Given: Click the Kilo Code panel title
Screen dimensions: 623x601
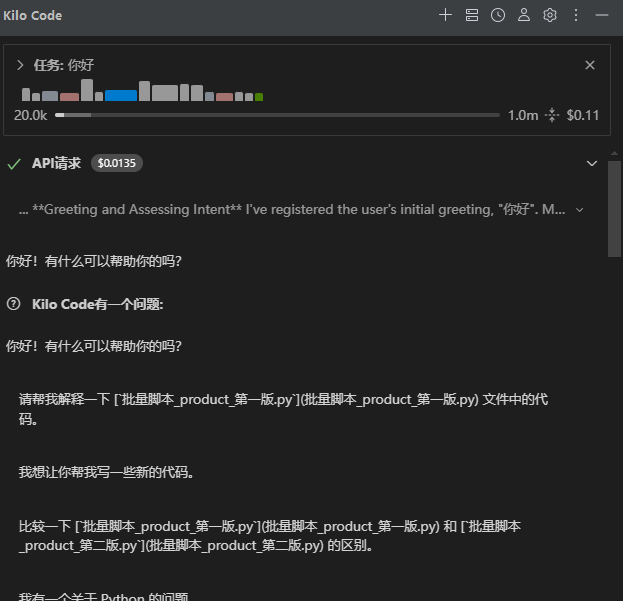Looking at the screenshot, I should (33, 15).
